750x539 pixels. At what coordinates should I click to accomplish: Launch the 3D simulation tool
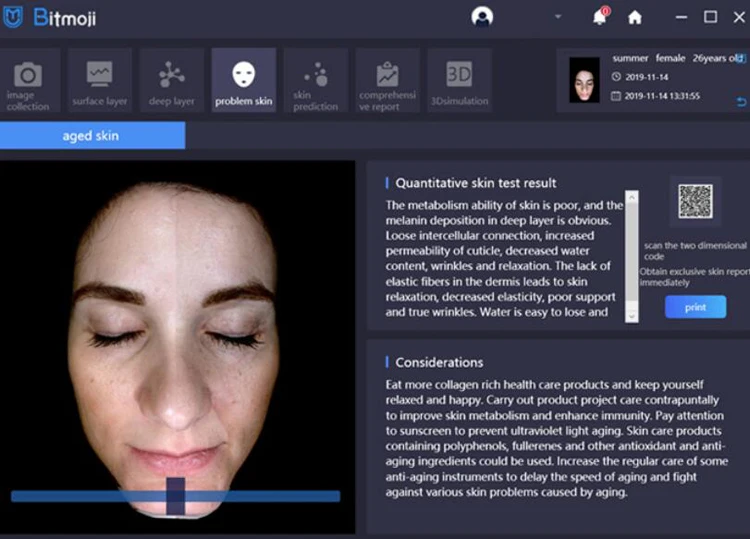(x=459, y=80)
